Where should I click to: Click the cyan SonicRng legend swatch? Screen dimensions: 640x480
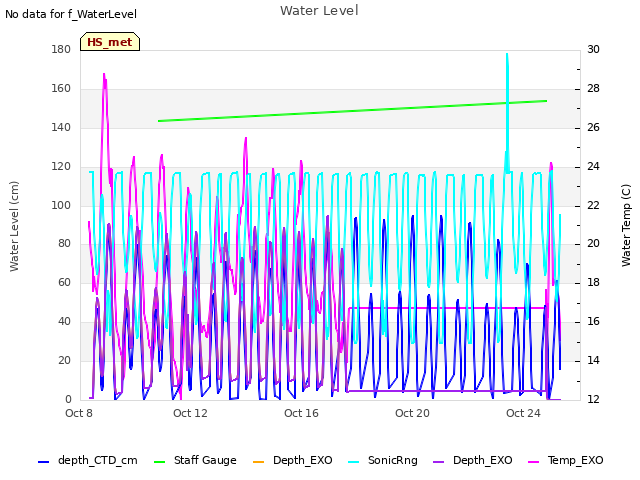coord(353,462)
